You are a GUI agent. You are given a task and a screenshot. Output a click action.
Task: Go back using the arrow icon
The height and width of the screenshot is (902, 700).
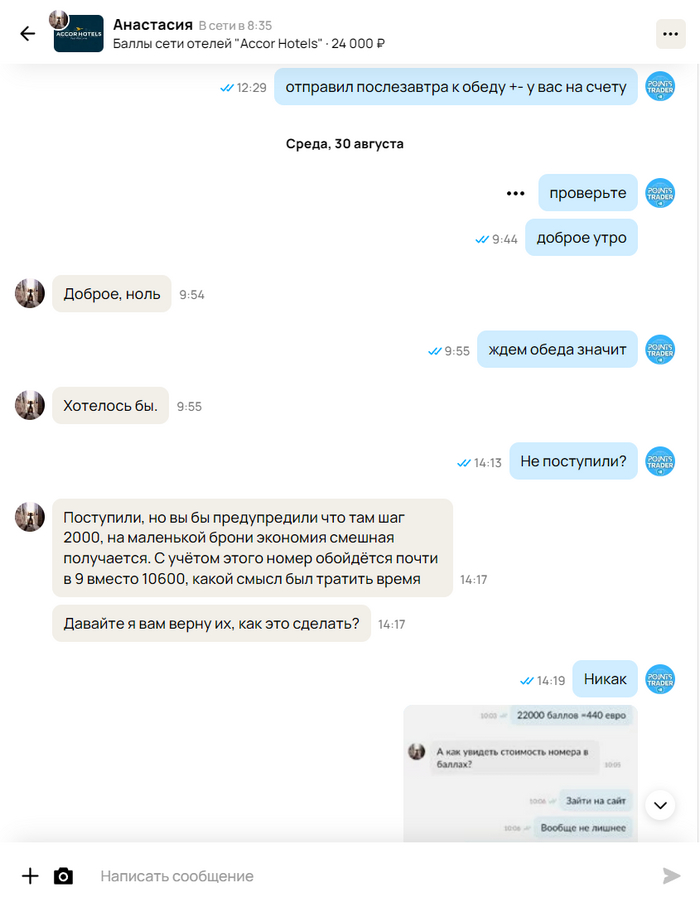(28, 34)
